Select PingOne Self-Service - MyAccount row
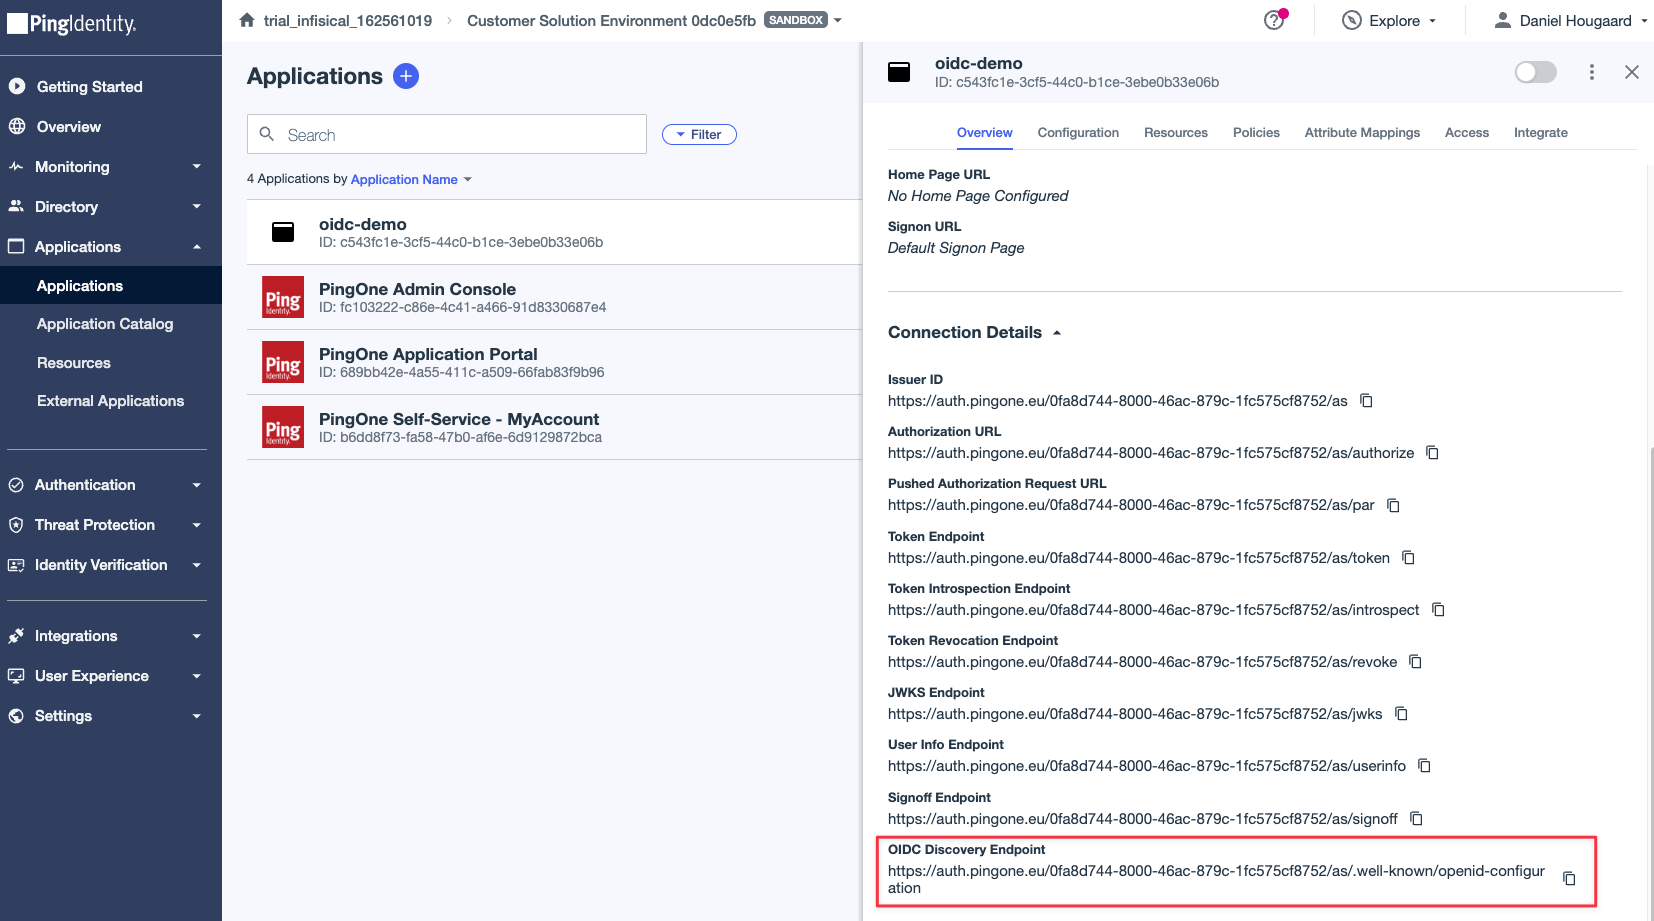This screenshot has height=921, width=1654. click(x=554, y=427)
